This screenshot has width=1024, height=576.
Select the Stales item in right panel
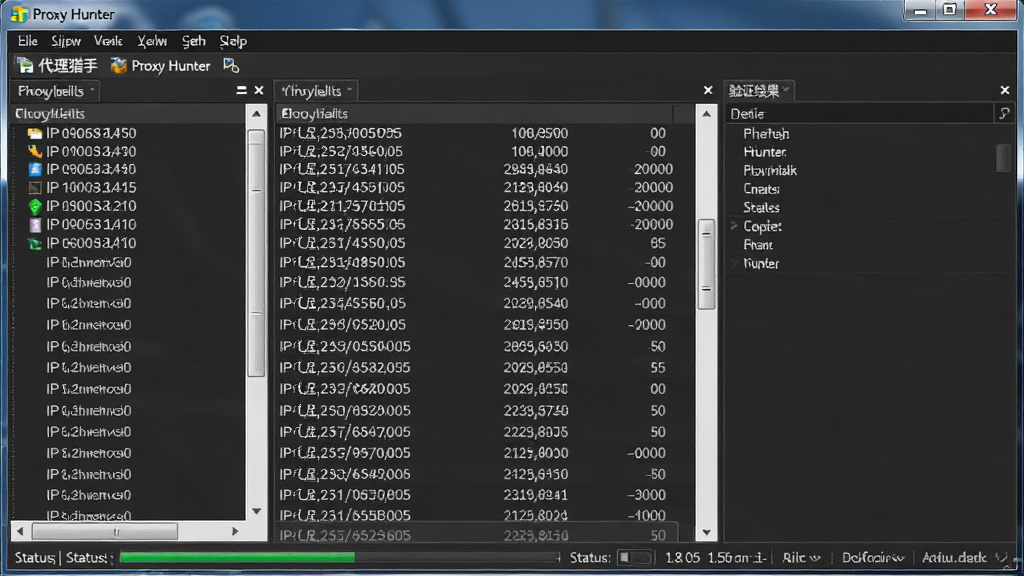[x=761, y=208]
